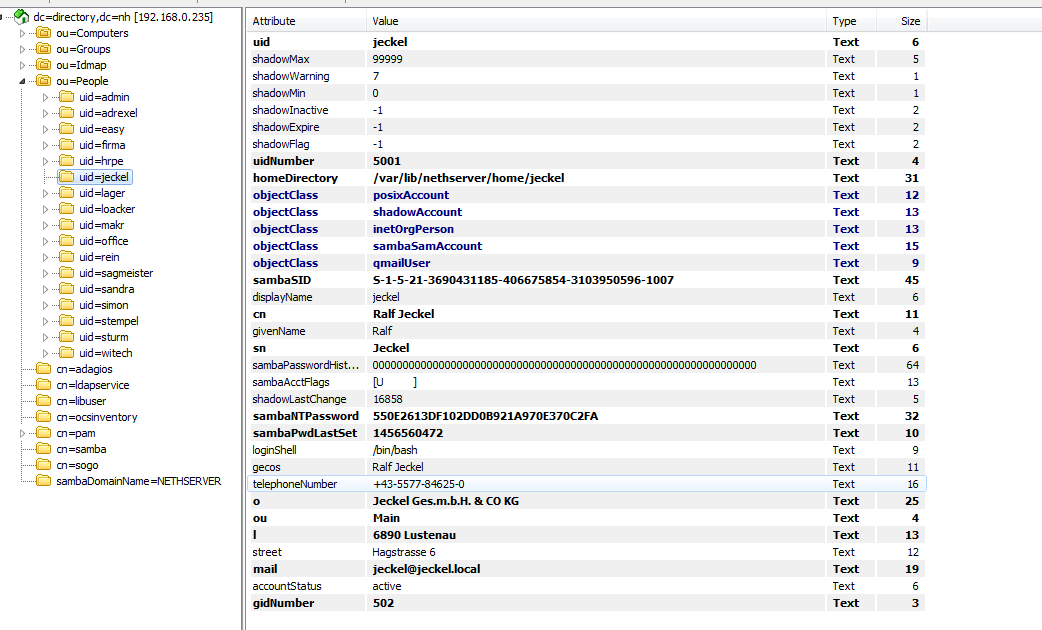Click the mail value jeckel@jeckel.local

click(x=426, y=569)
